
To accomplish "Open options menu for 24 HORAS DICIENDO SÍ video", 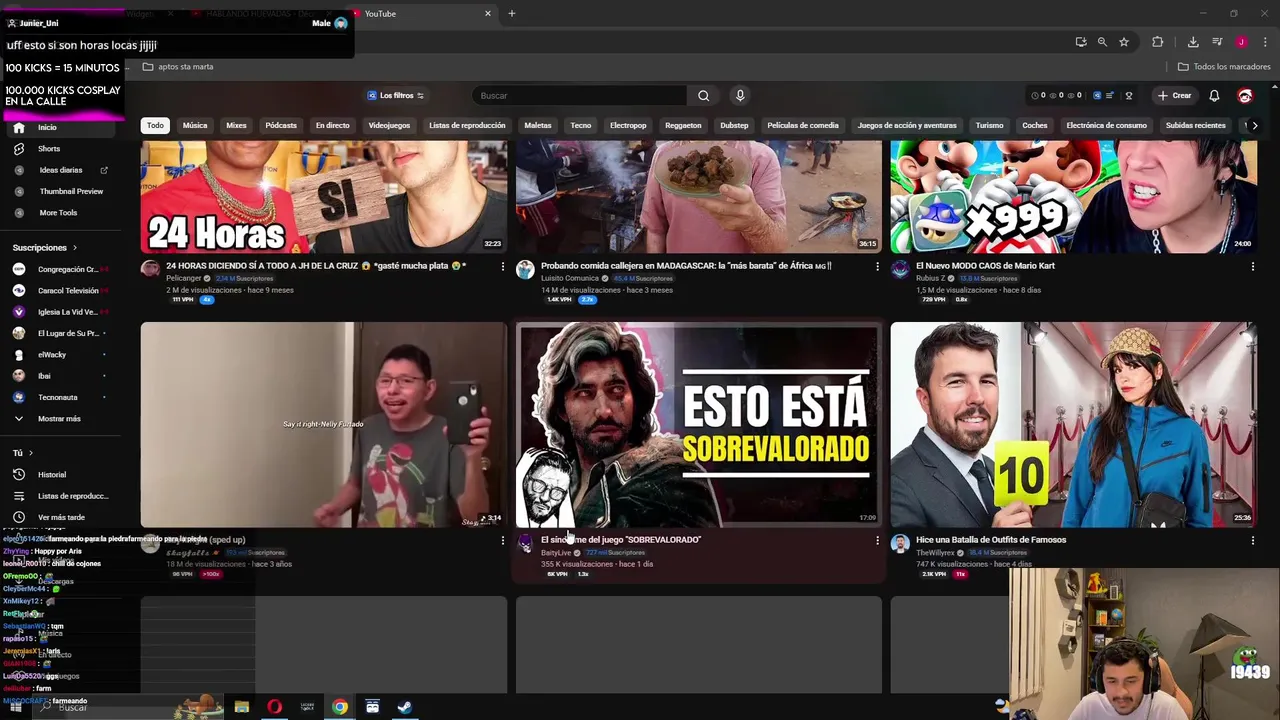I will [x=502, y=267].
